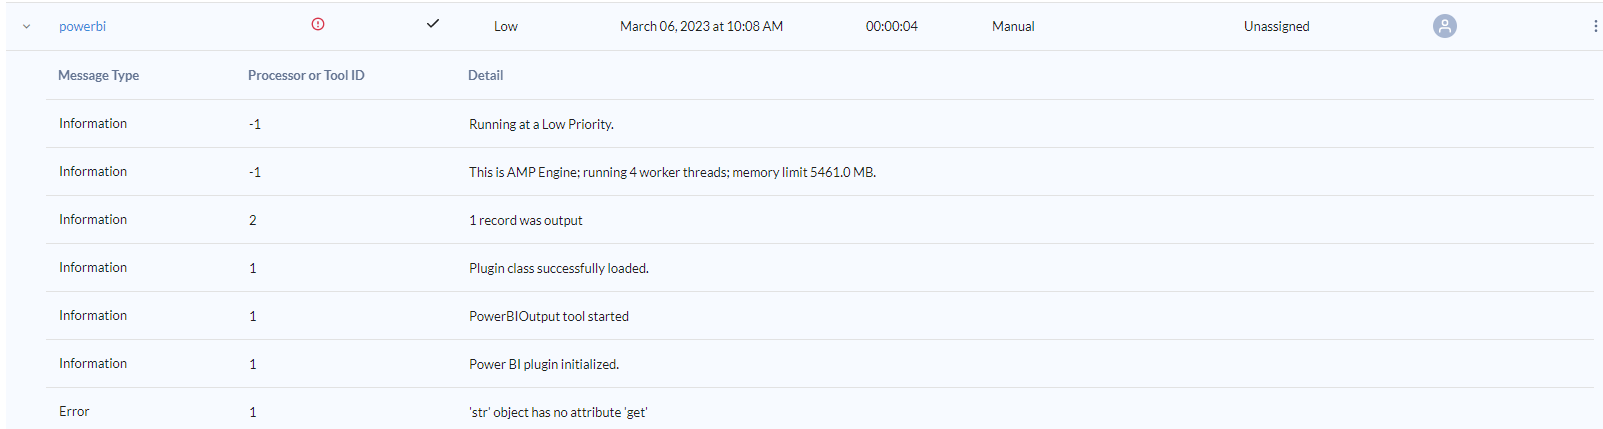1603x429 pixels.
Task: Click the Manual run type cell
Action: pyautogui.click(x=1013, y=27)
